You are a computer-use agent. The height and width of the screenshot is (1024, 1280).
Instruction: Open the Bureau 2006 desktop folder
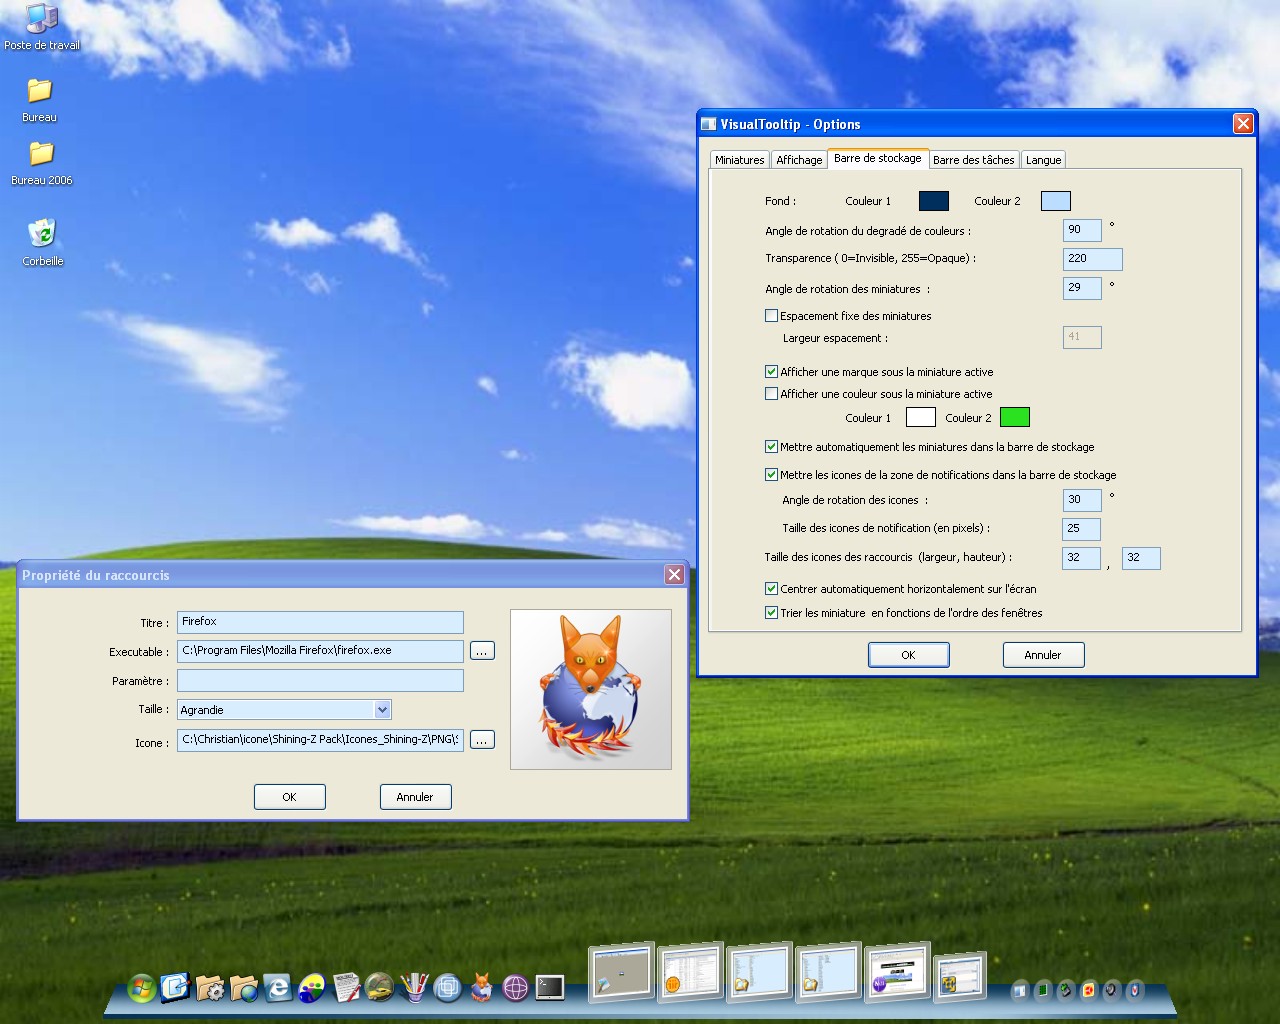point(41,155)
